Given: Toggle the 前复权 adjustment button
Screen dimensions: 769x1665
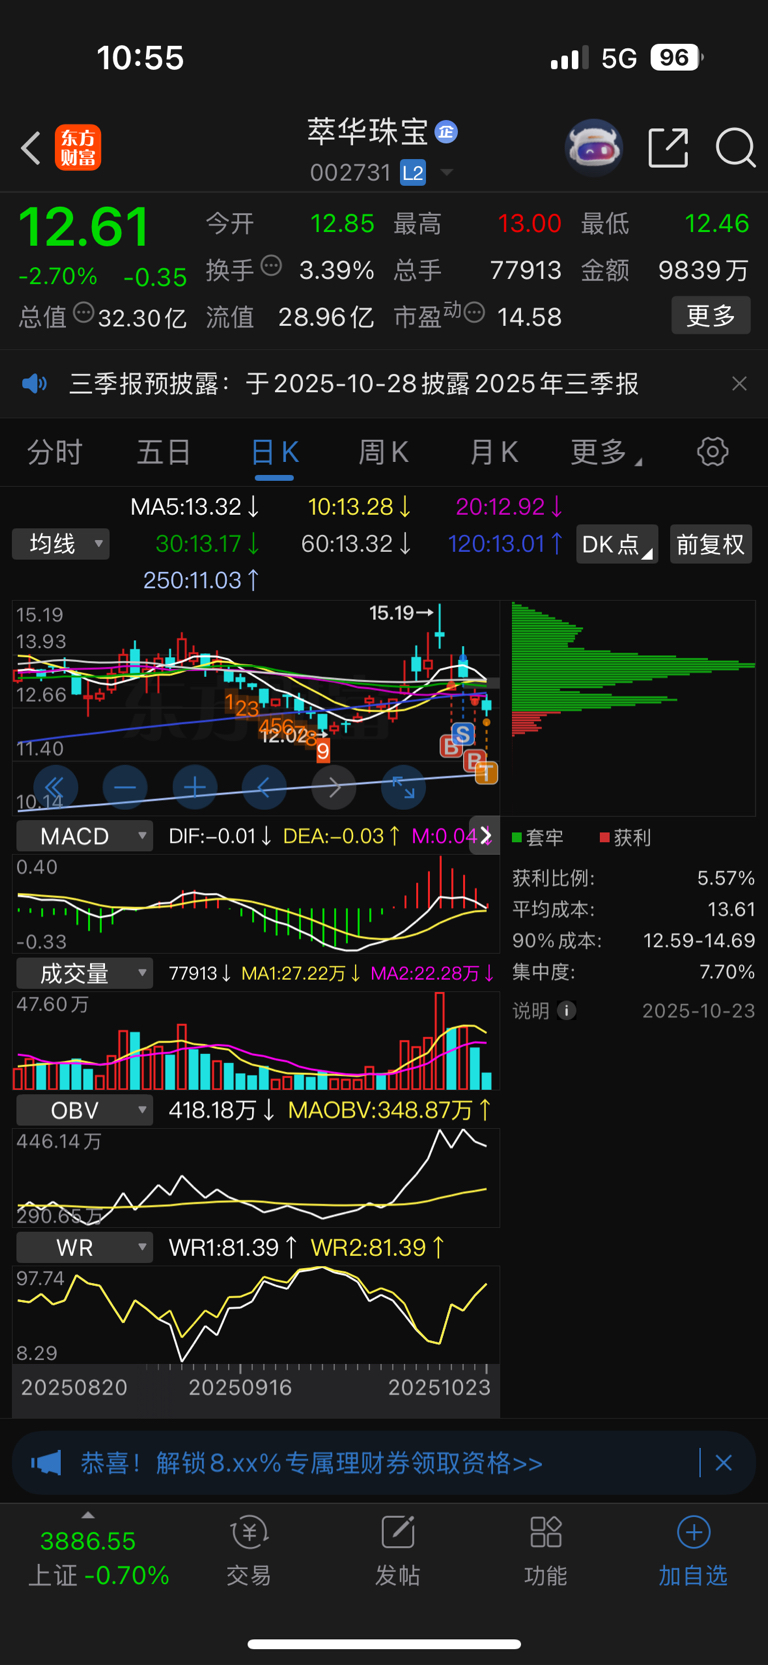Looking at the screenshot, I should [x=711, y=544].
